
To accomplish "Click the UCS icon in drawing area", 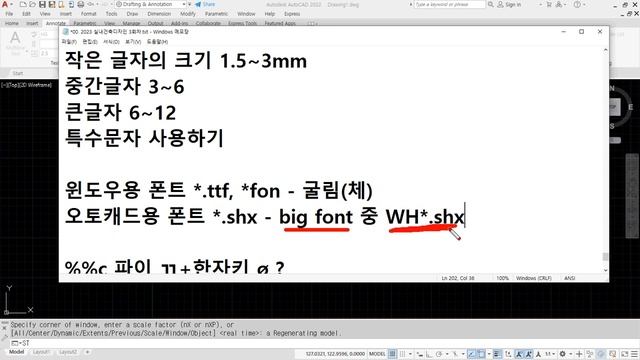I will [x=18, y=300].
